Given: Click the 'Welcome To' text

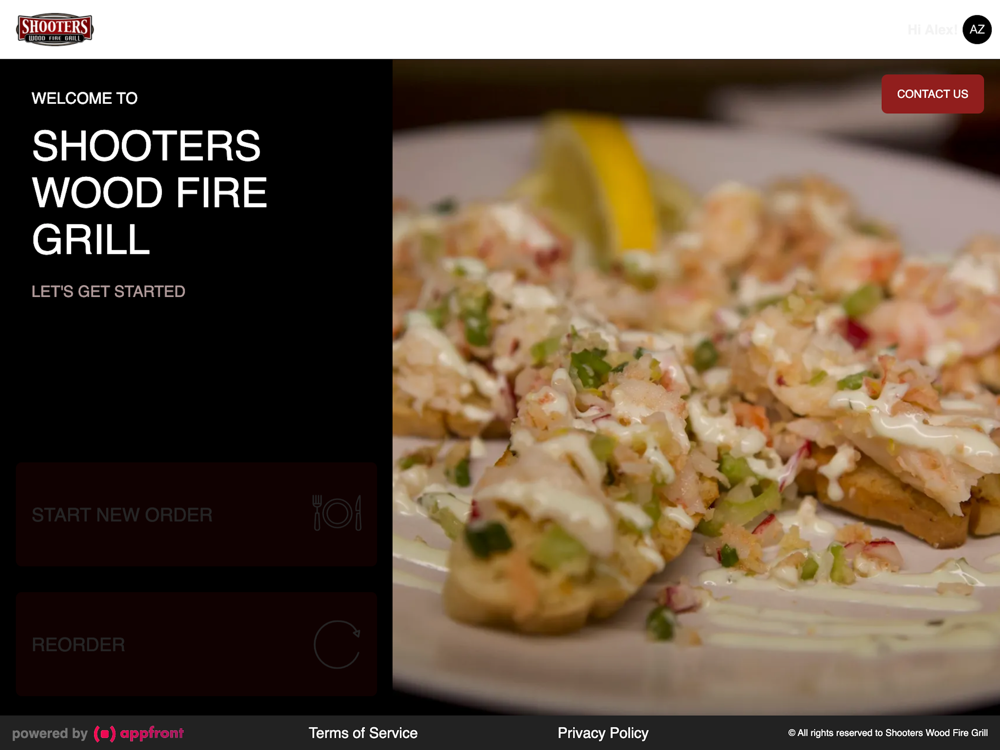Looking at the screenshot, I should point(84,98).
